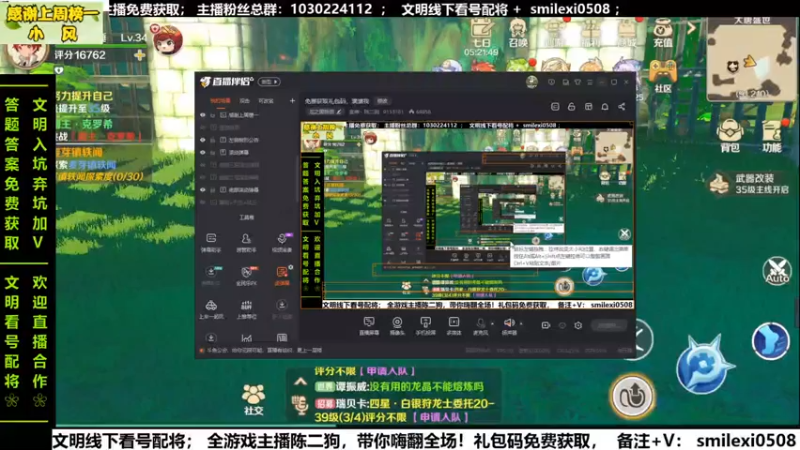800x450 pixels.
Task: Toggle the Auto battle button in game
Action: tap(777, 271)
